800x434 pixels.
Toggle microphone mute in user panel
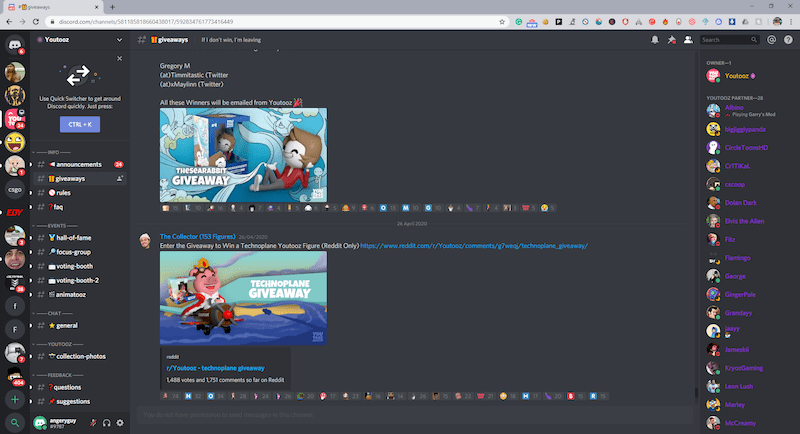[x=93, y=423]
